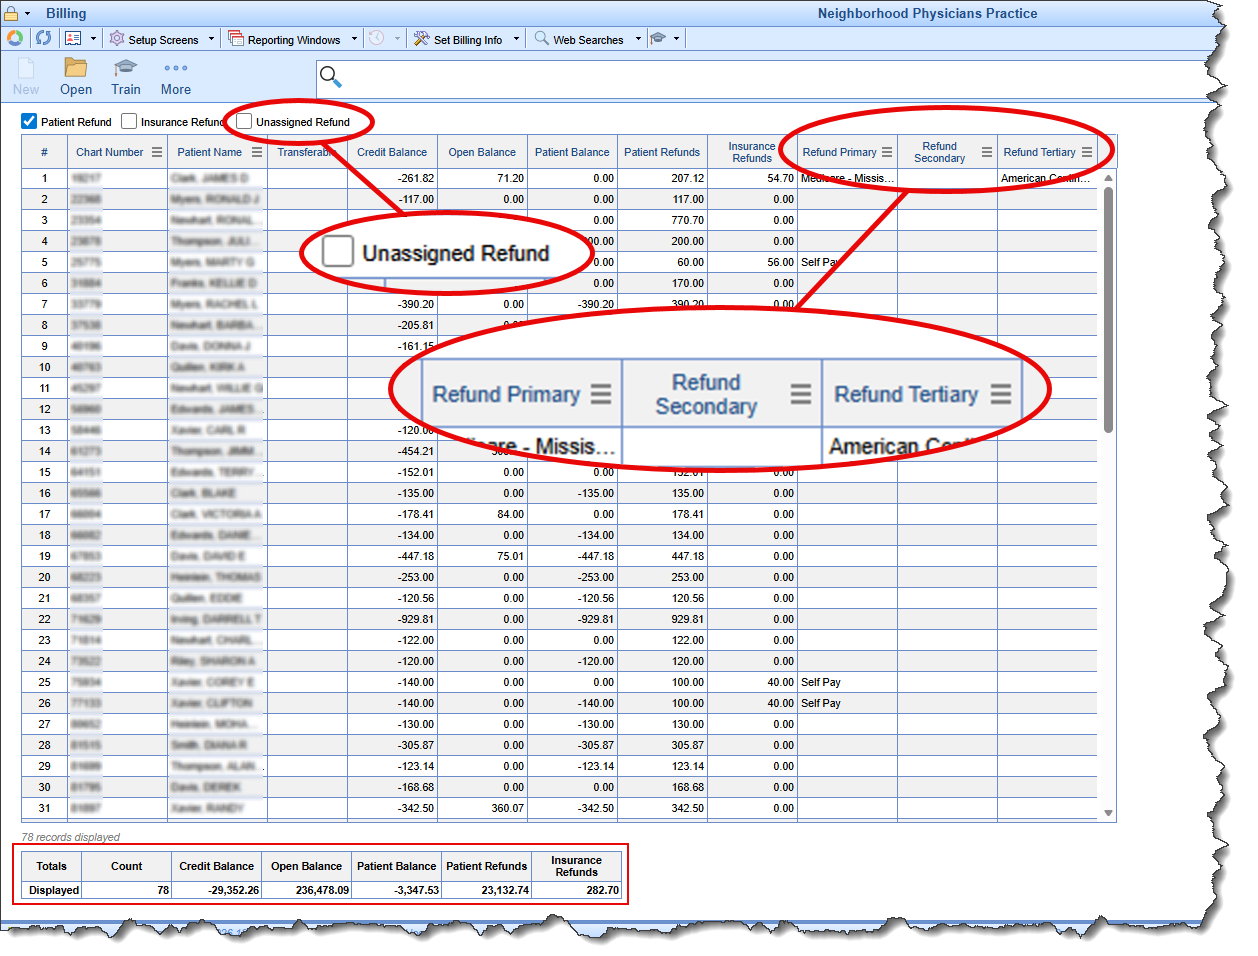
Task: Open Patient Name column menu icon
Action: [x=257, y=152]
